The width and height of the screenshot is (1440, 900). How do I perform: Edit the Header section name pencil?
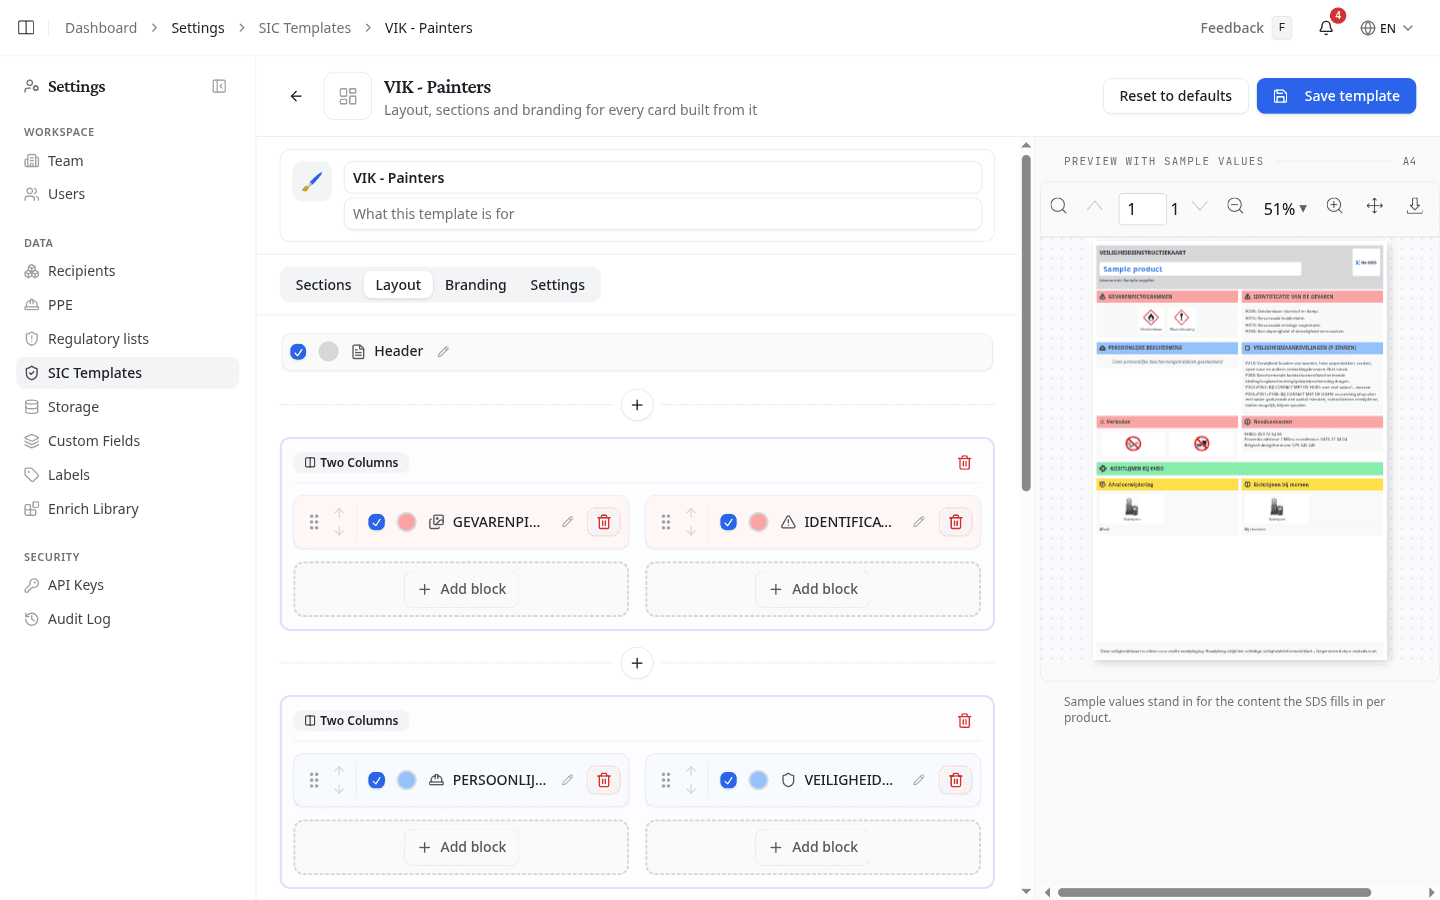(443, 352)
